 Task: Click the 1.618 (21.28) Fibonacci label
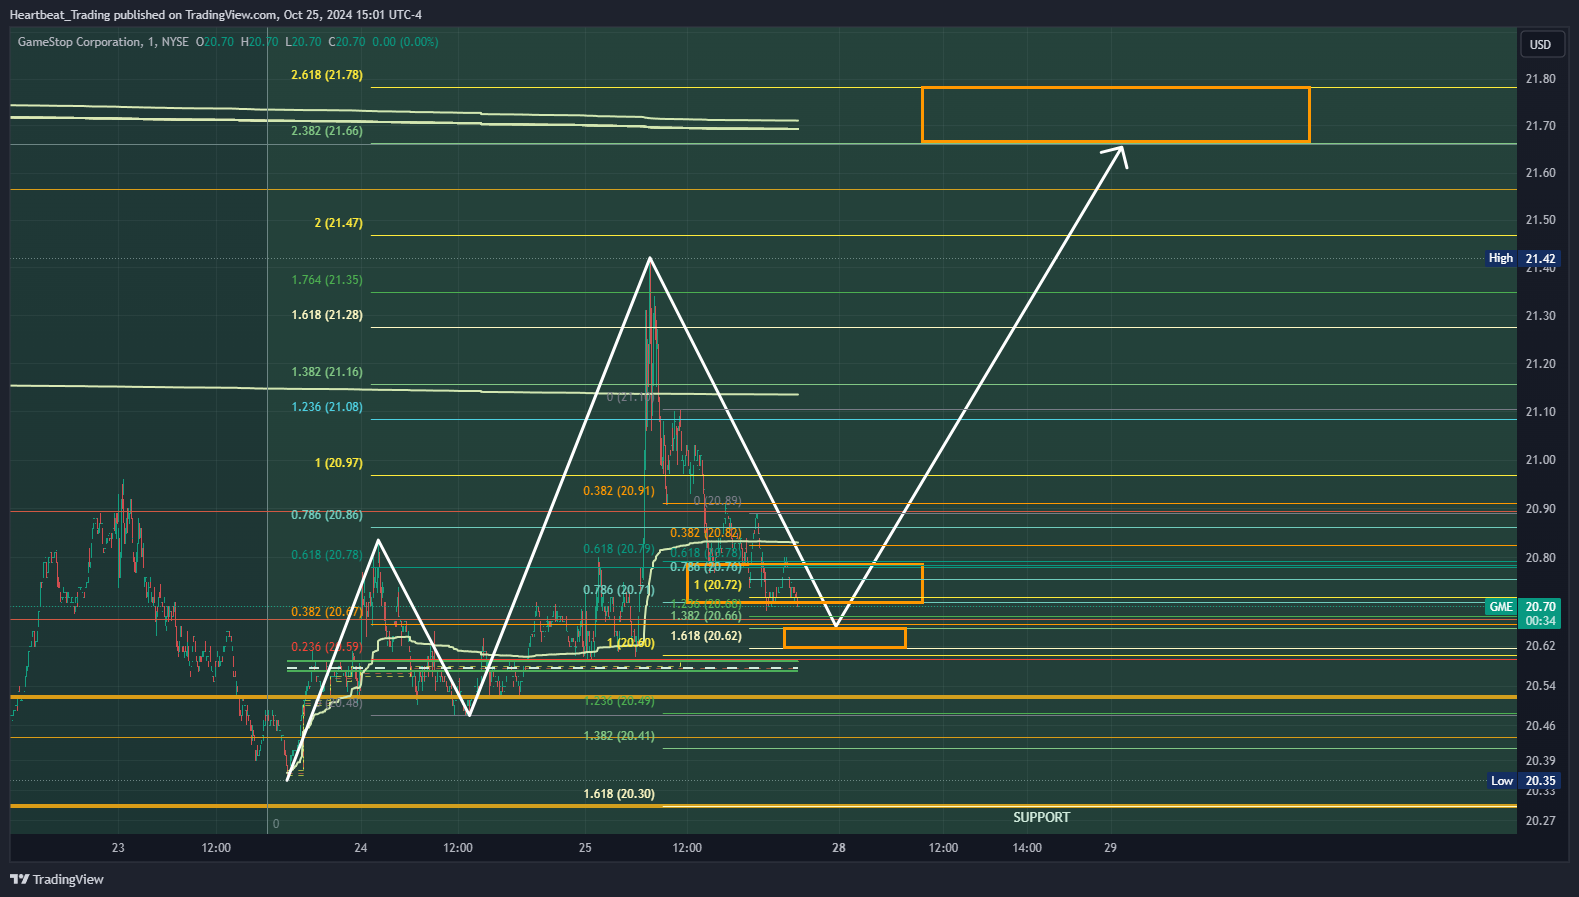[327, 315]
